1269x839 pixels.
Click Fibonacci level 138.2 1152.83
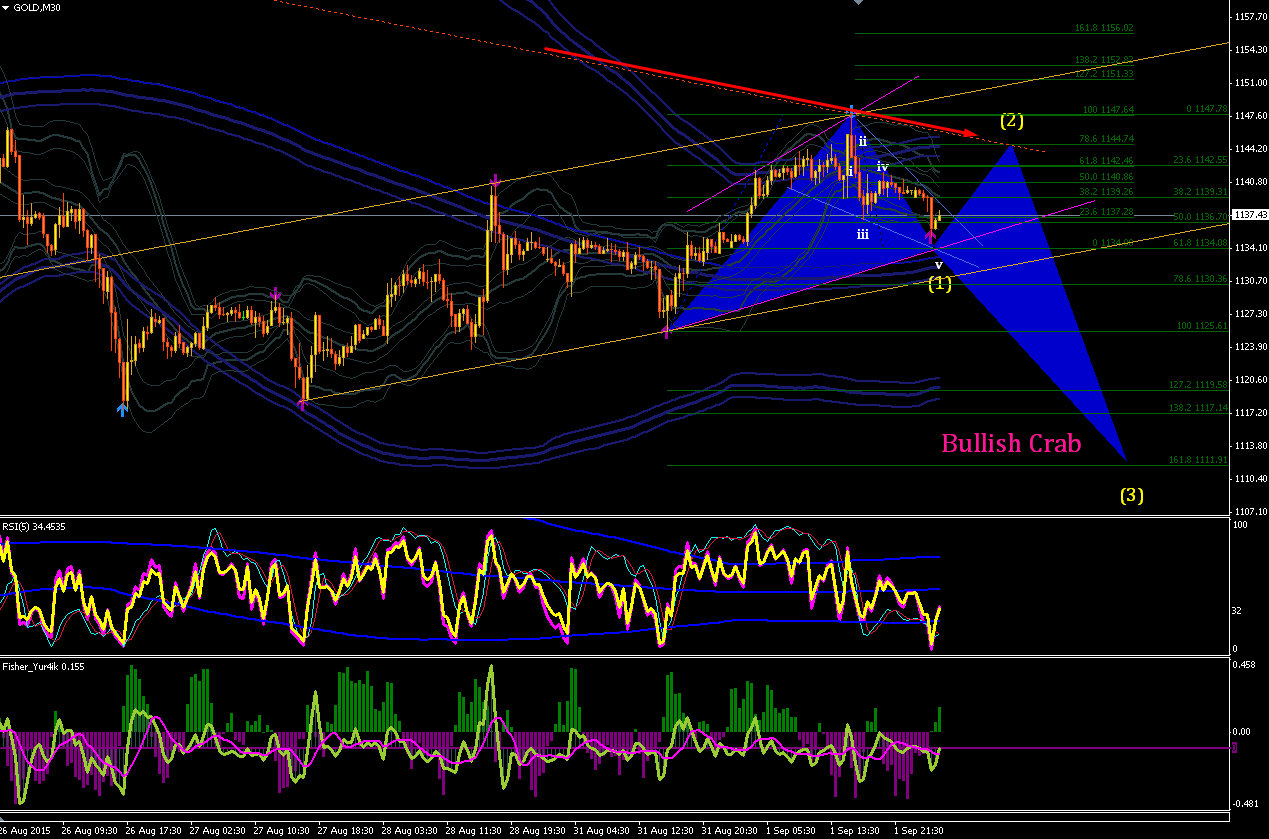pos(1104,61)
